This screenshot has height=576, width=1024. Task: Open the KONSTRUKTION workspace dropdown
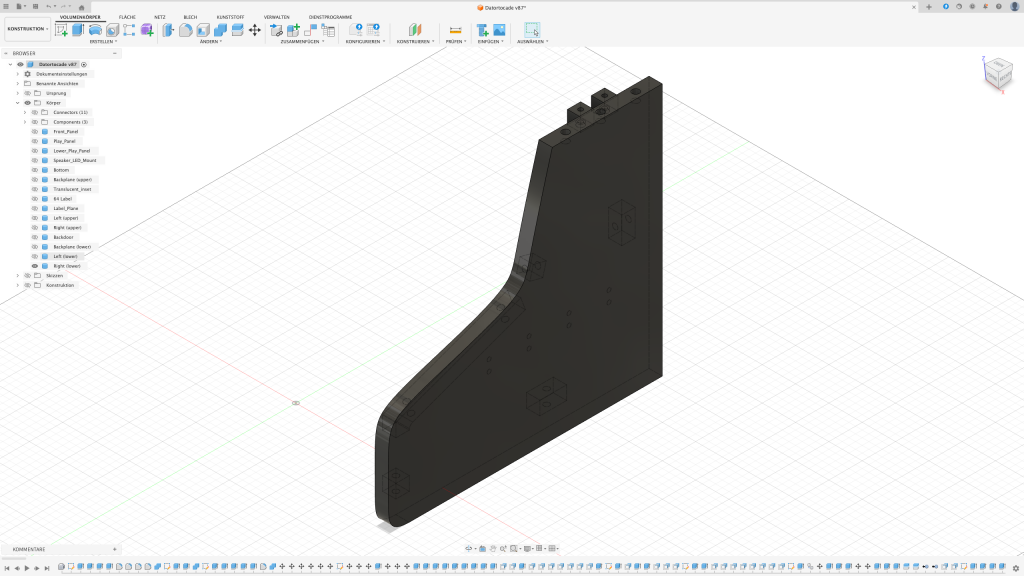26,29
